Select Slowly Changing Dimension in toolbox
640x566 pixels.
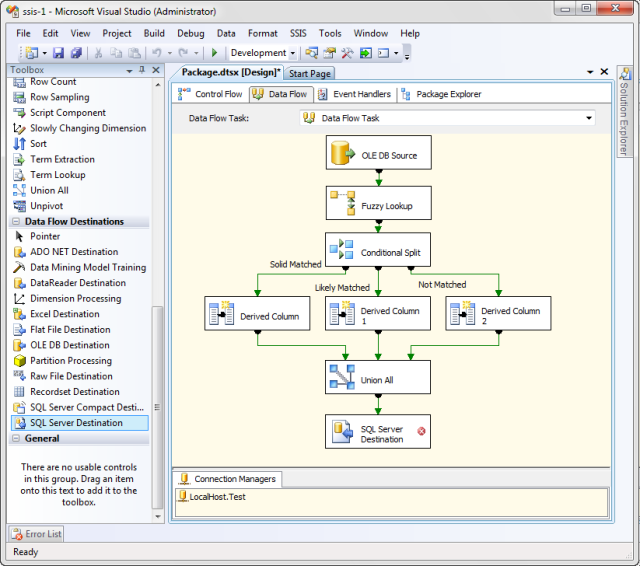(80, 128)
